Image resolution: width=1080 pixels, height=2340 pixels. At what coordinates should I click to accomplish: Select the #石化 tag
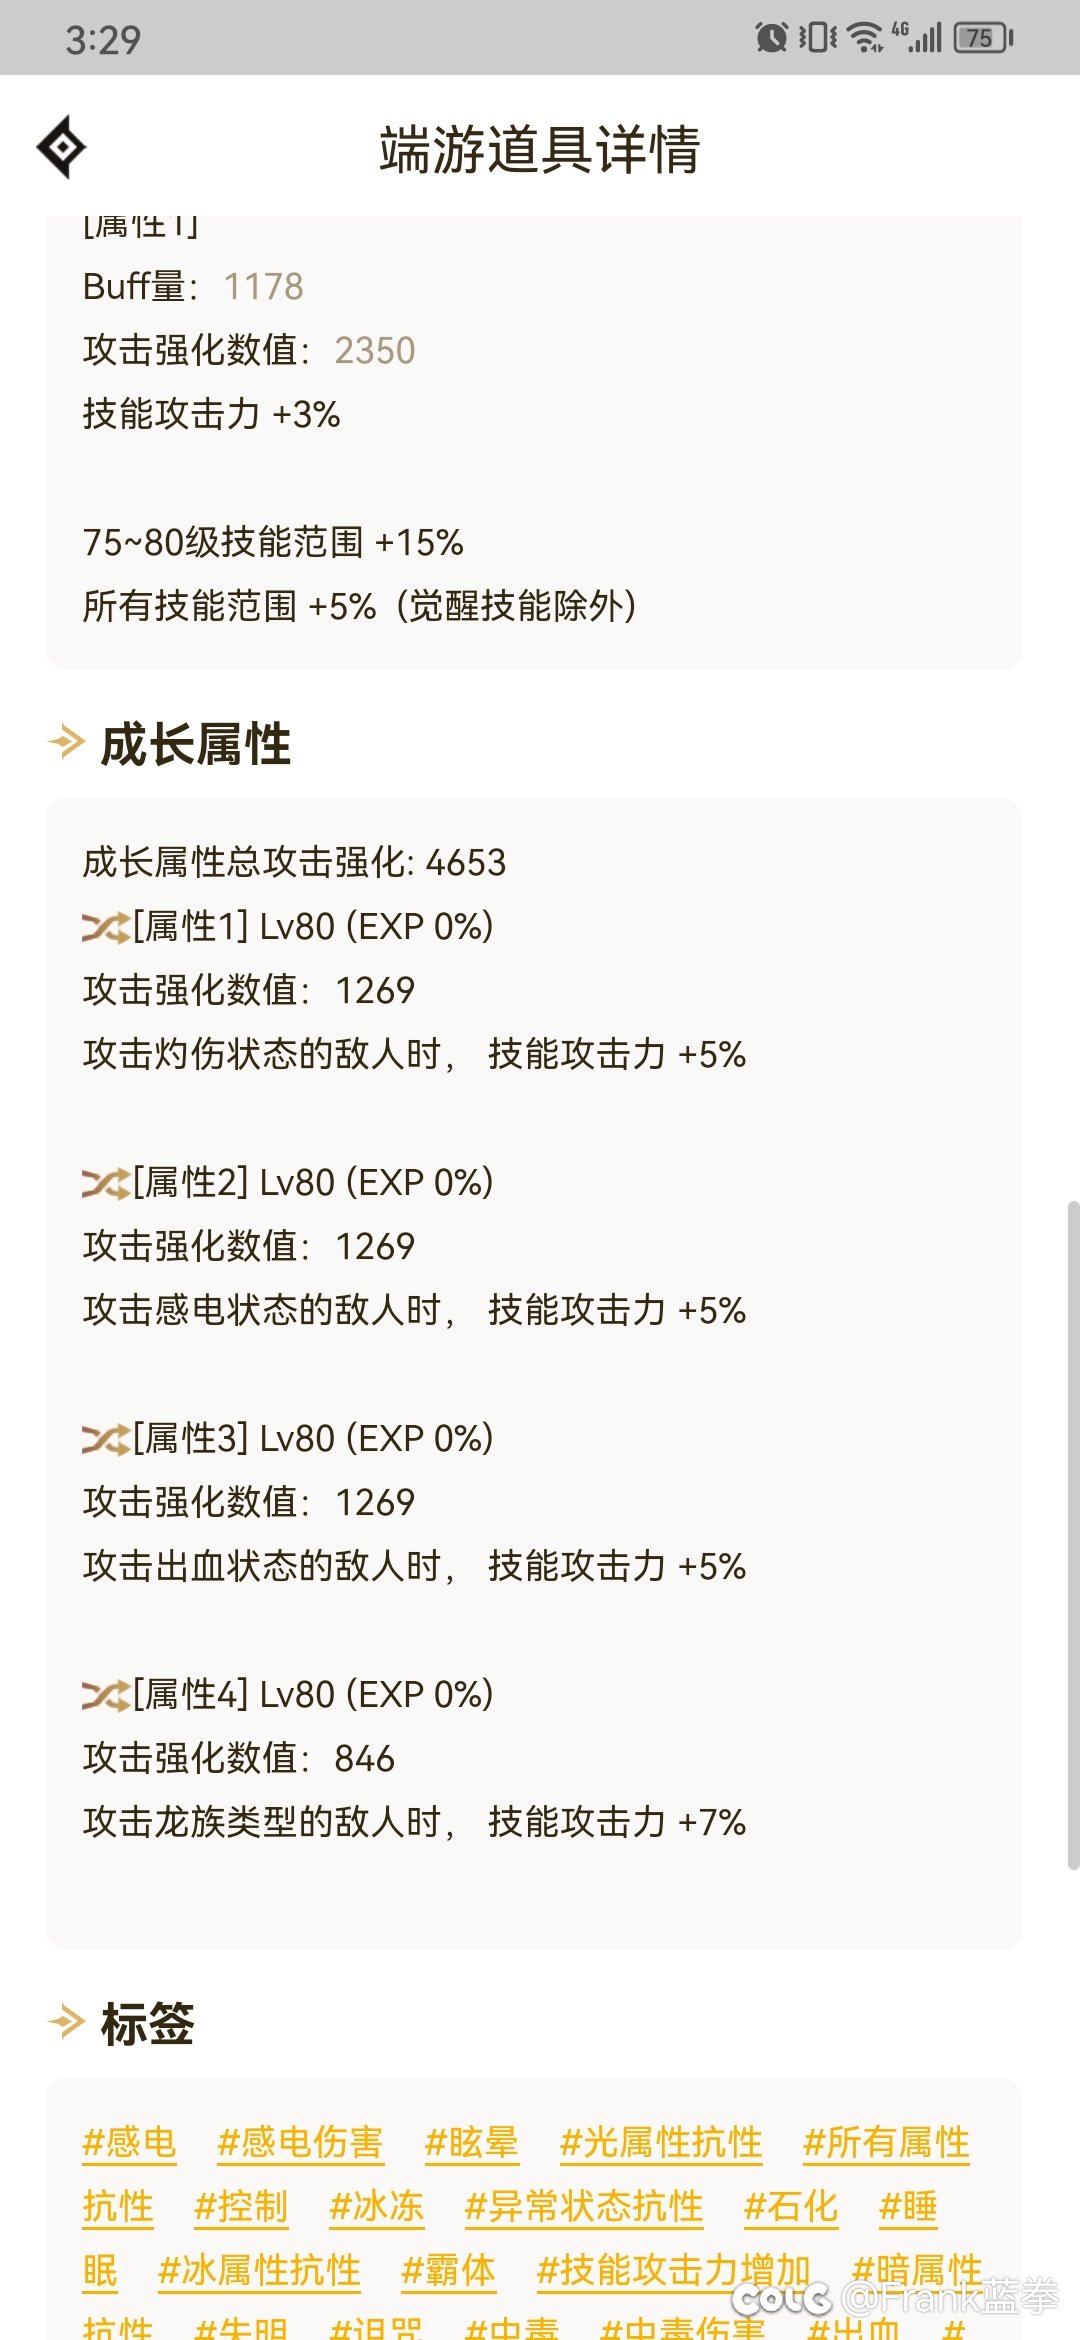click(x=791, y=2206)
